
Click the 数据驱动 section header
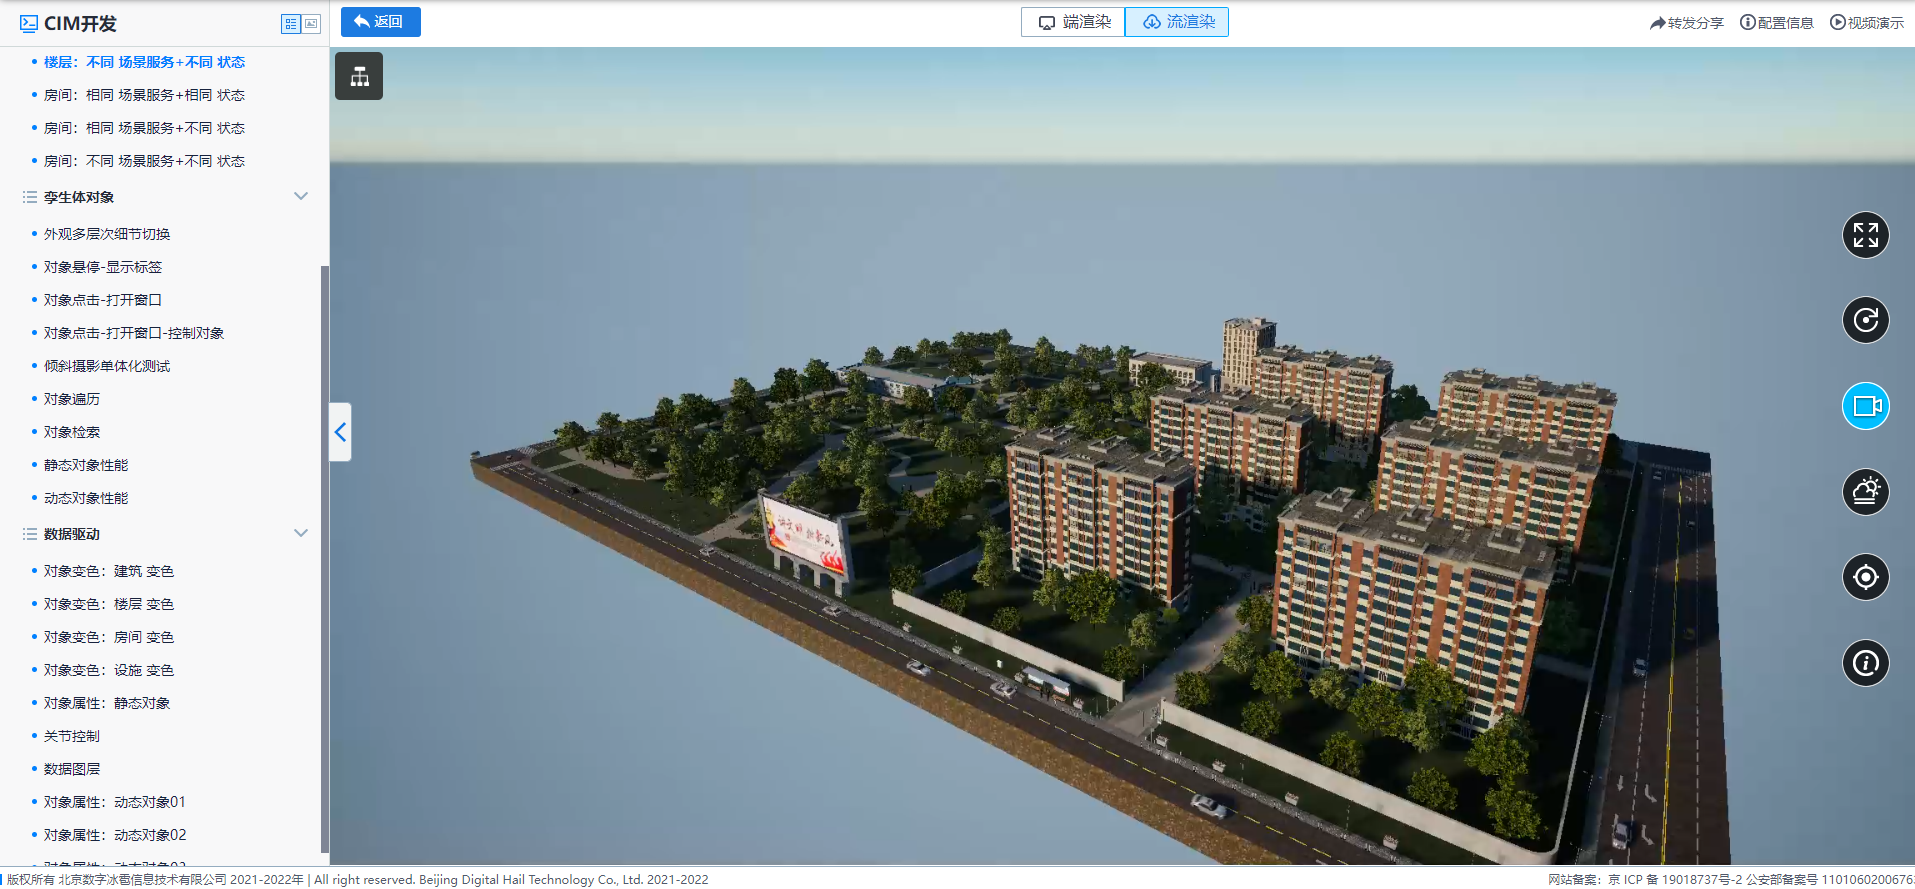coord(72,534)
